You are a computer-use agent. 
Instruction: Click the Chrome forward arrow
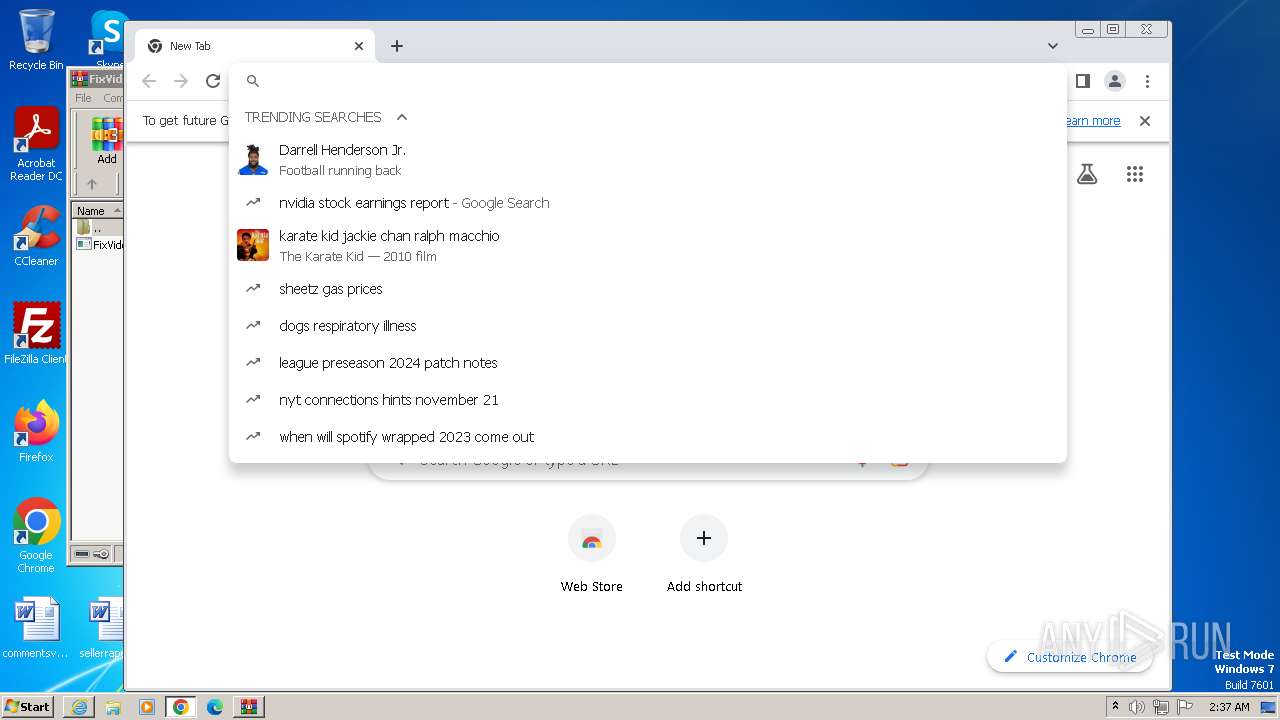[x=181, y=81]
